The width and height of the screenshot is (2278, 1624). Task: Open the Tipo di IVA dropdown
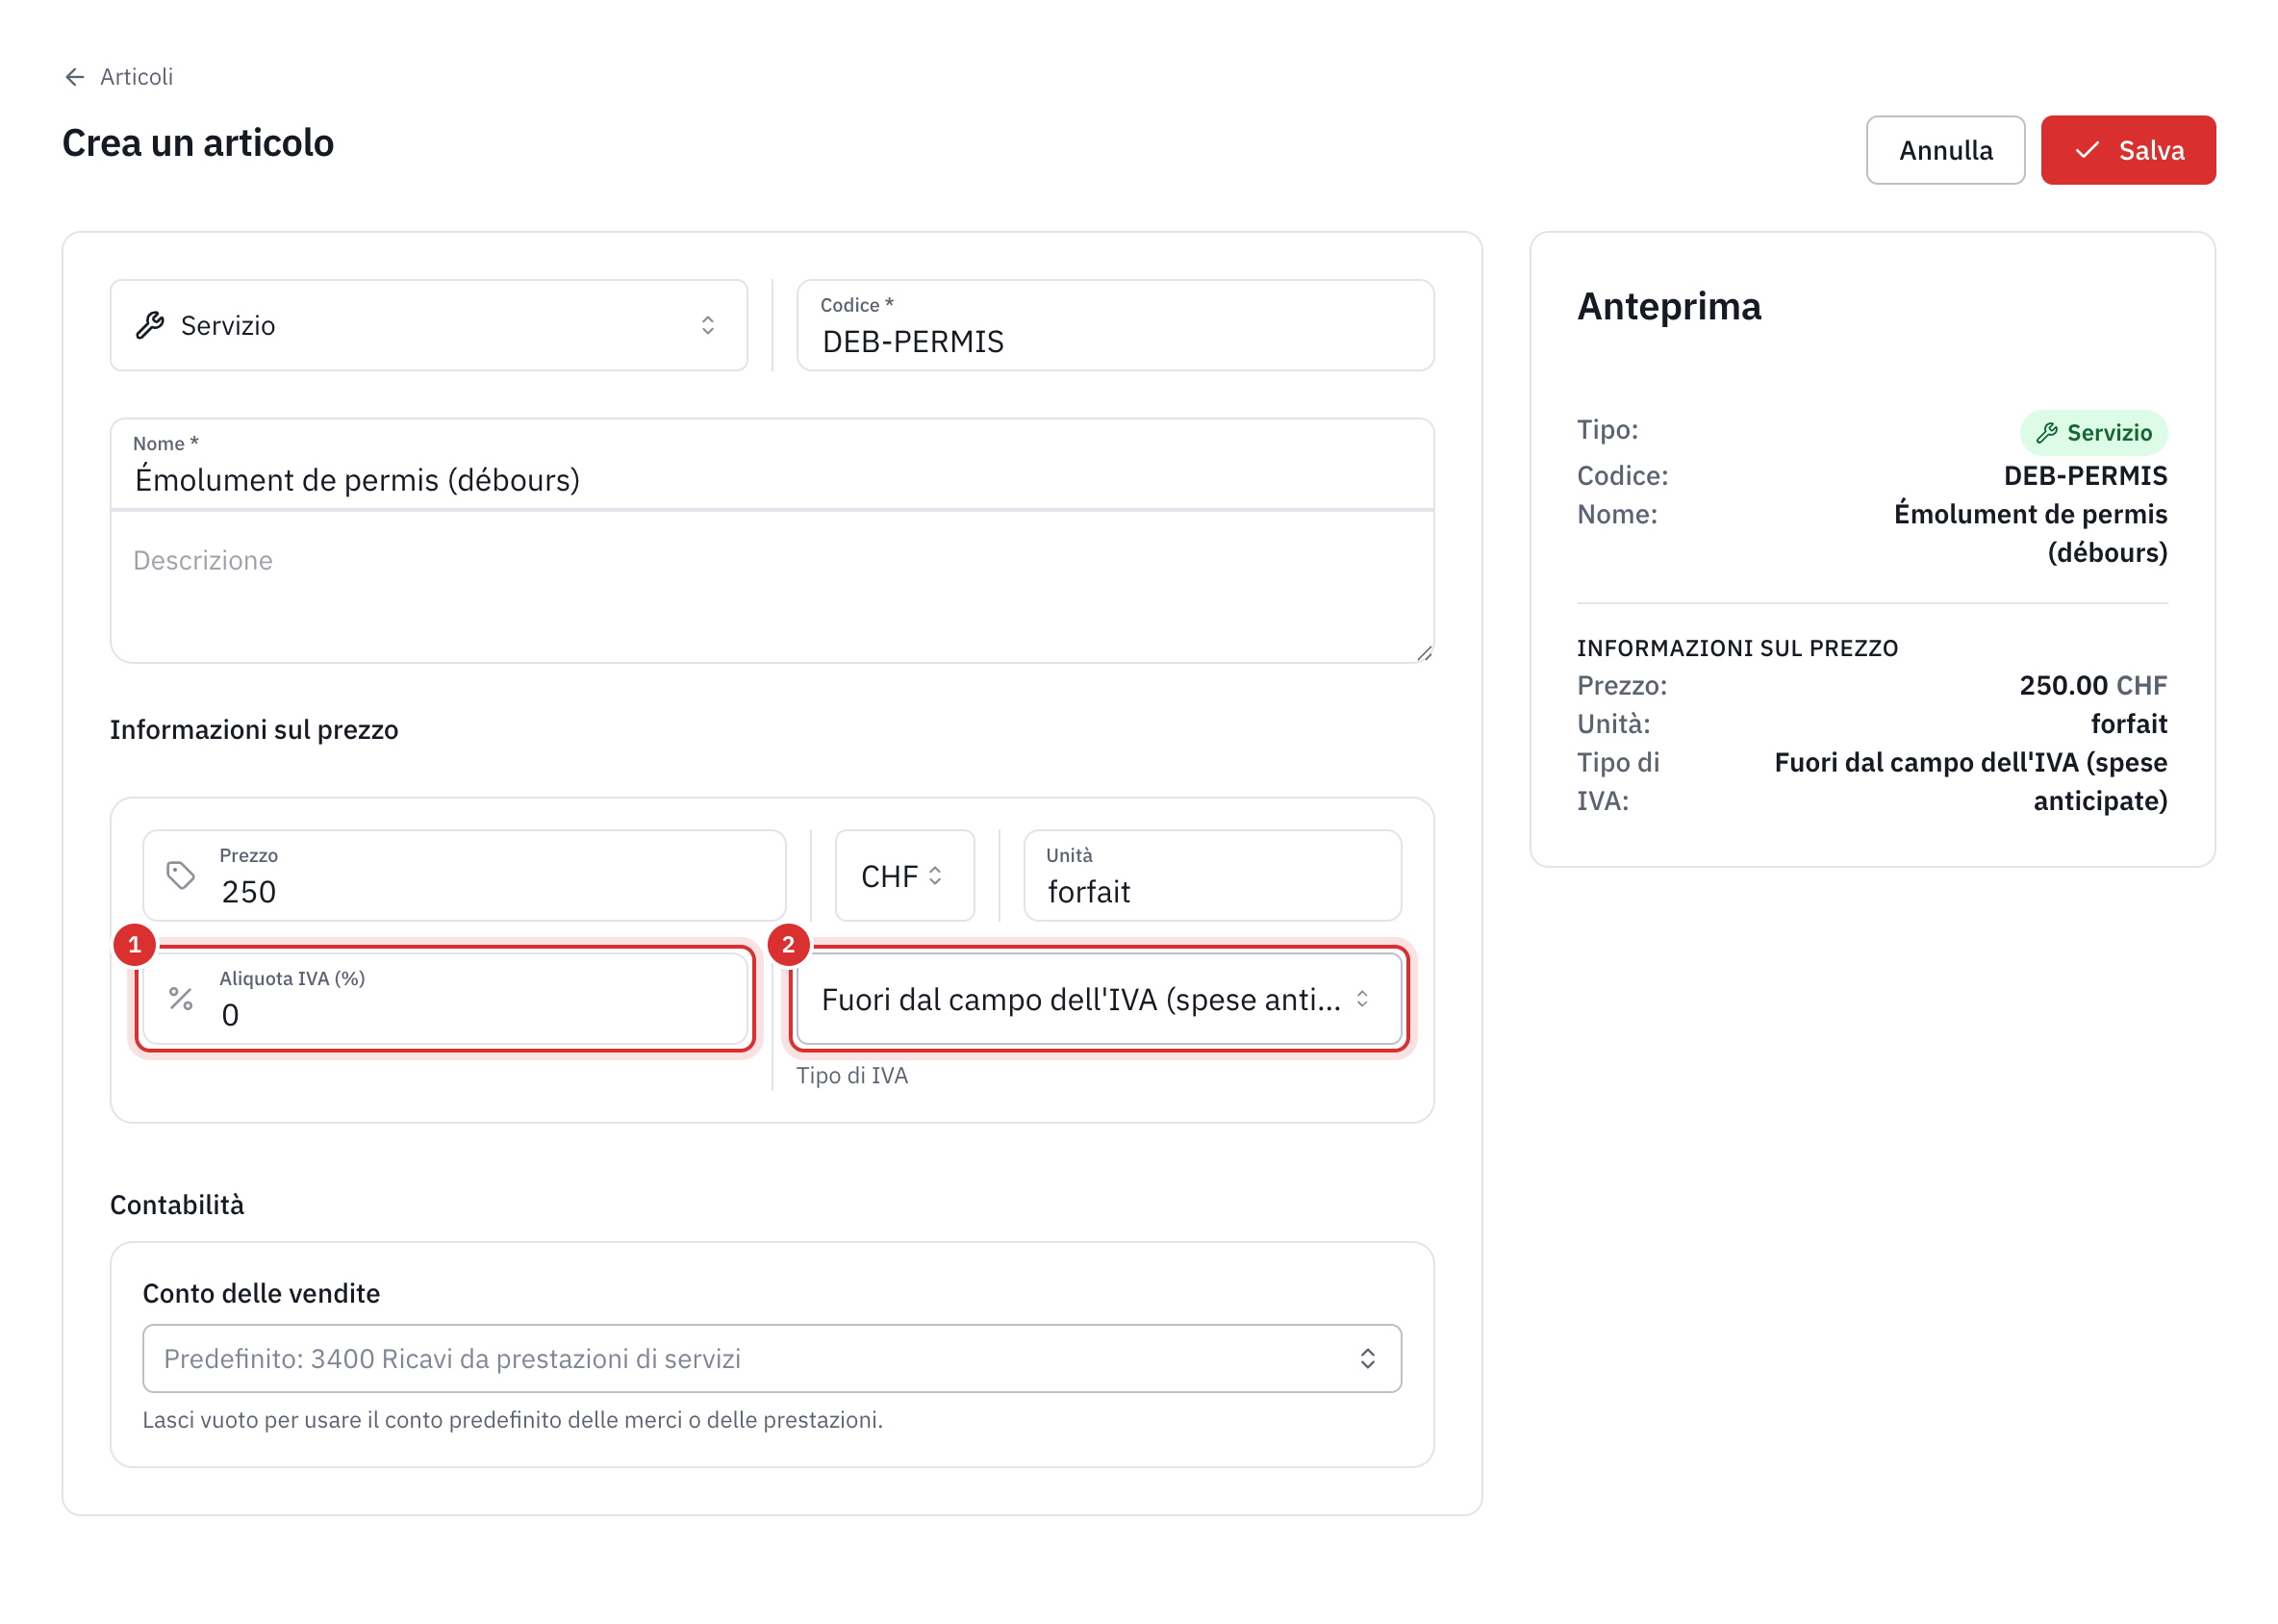(1099, 998)
